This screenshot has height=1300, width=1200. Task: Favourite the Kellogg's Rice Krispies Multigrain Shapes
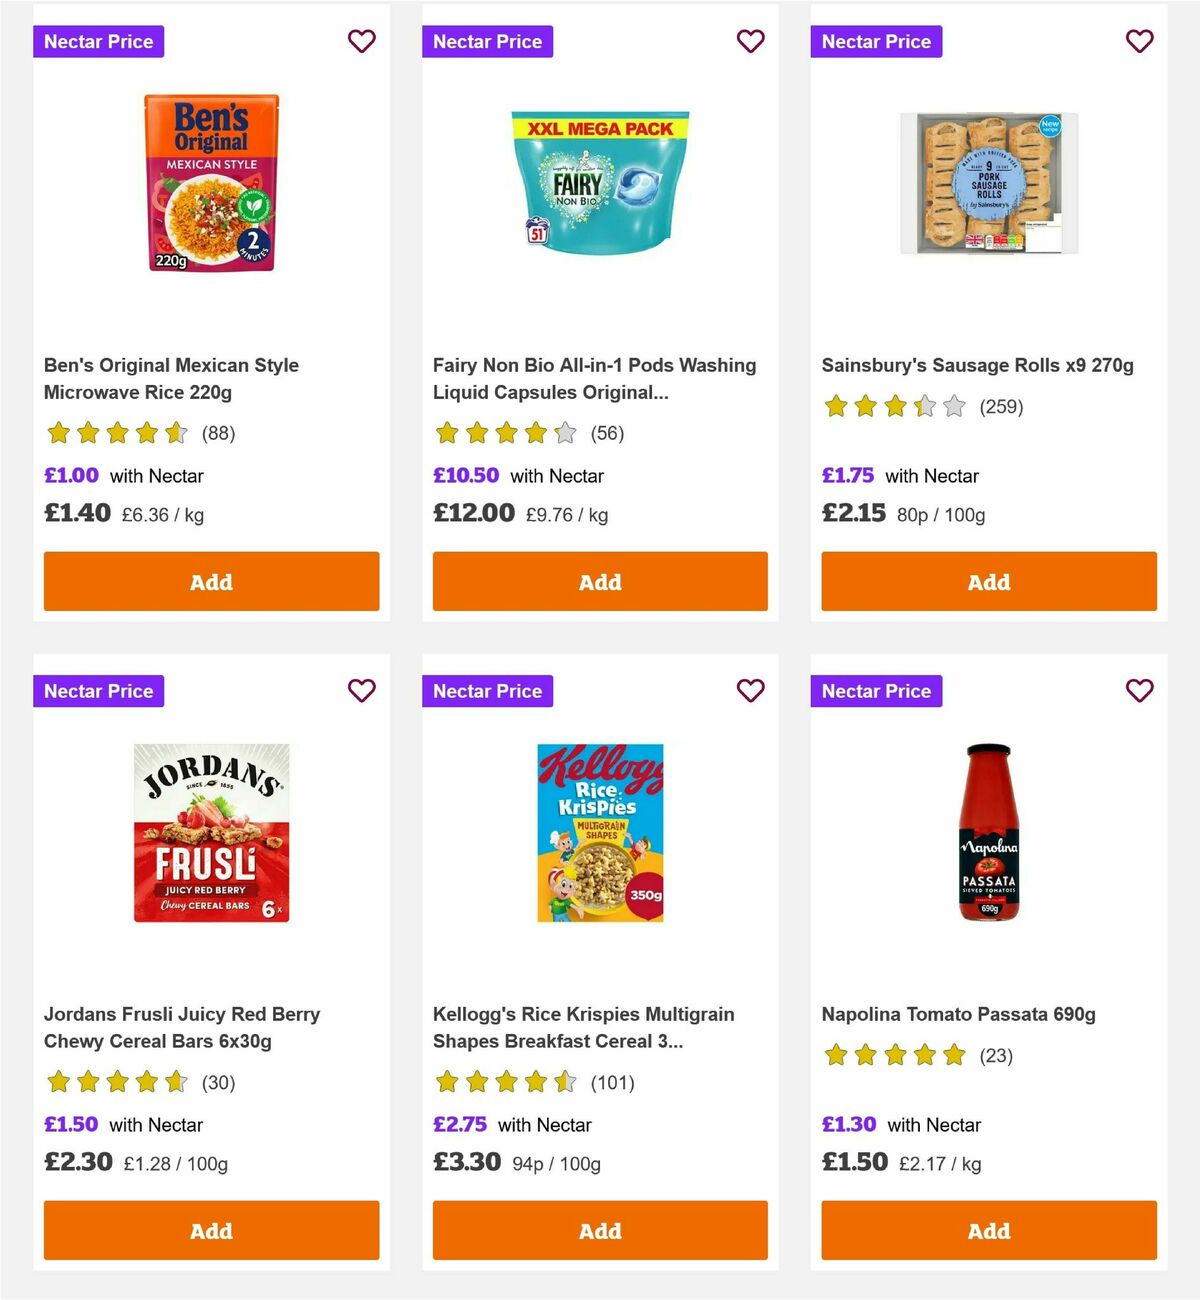click(750, 690)
